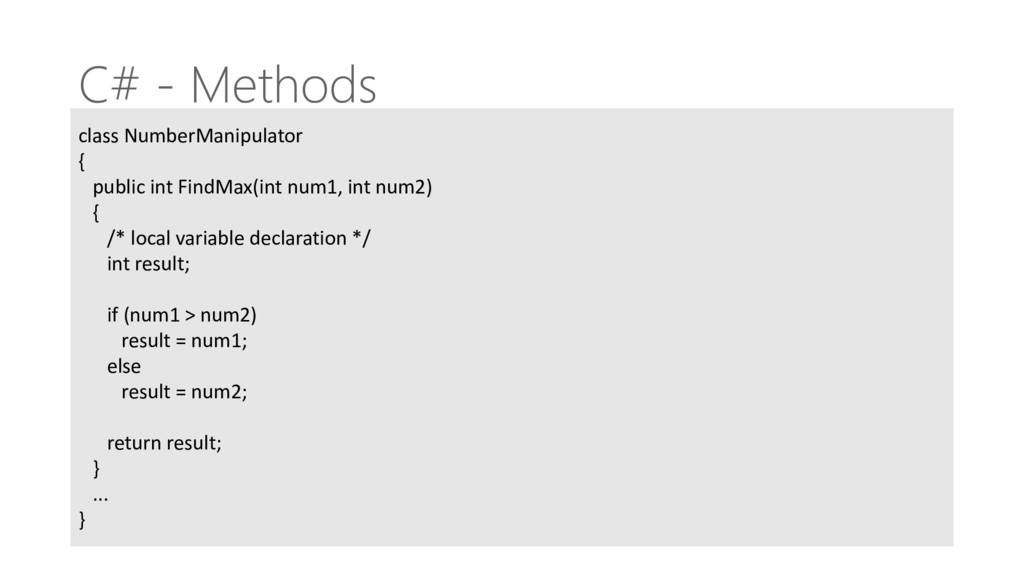The image size is (1024, 576).
Task: Click the 'result = num1;' assignment
Action: 184,341
